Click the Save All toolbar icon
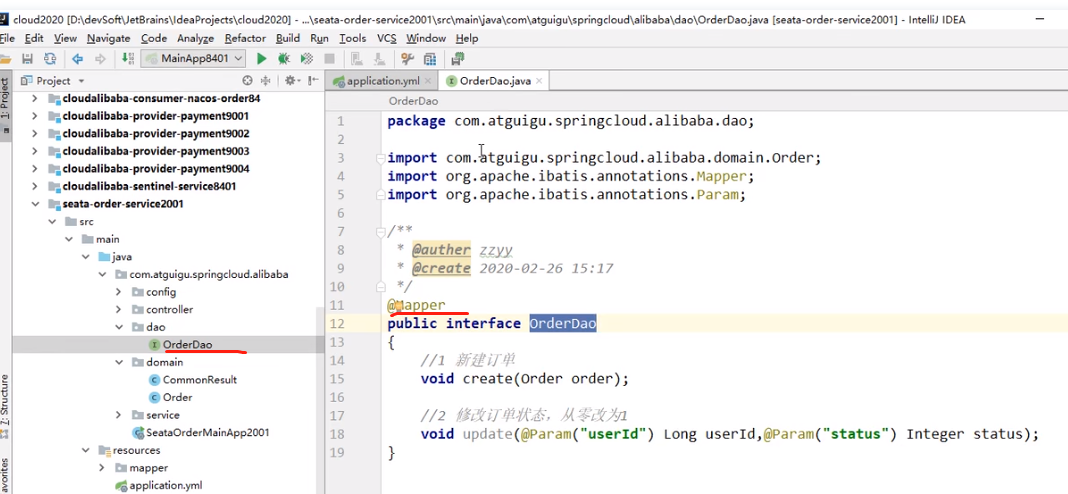The image size is (1068, 494). pyautogui.click(x=28, y=59)
